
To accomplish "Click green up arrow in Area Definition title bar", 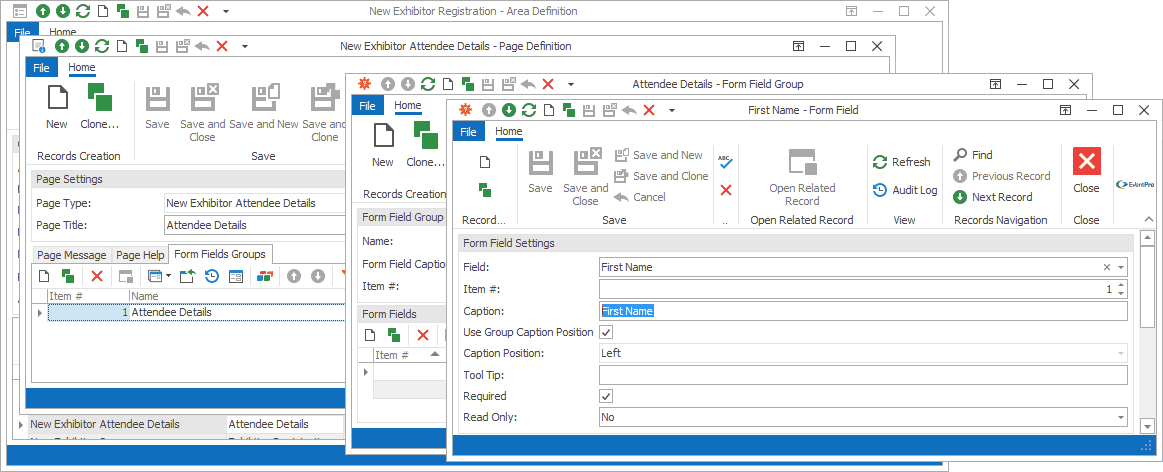I will pyautogui.click(x=43, y=11).
